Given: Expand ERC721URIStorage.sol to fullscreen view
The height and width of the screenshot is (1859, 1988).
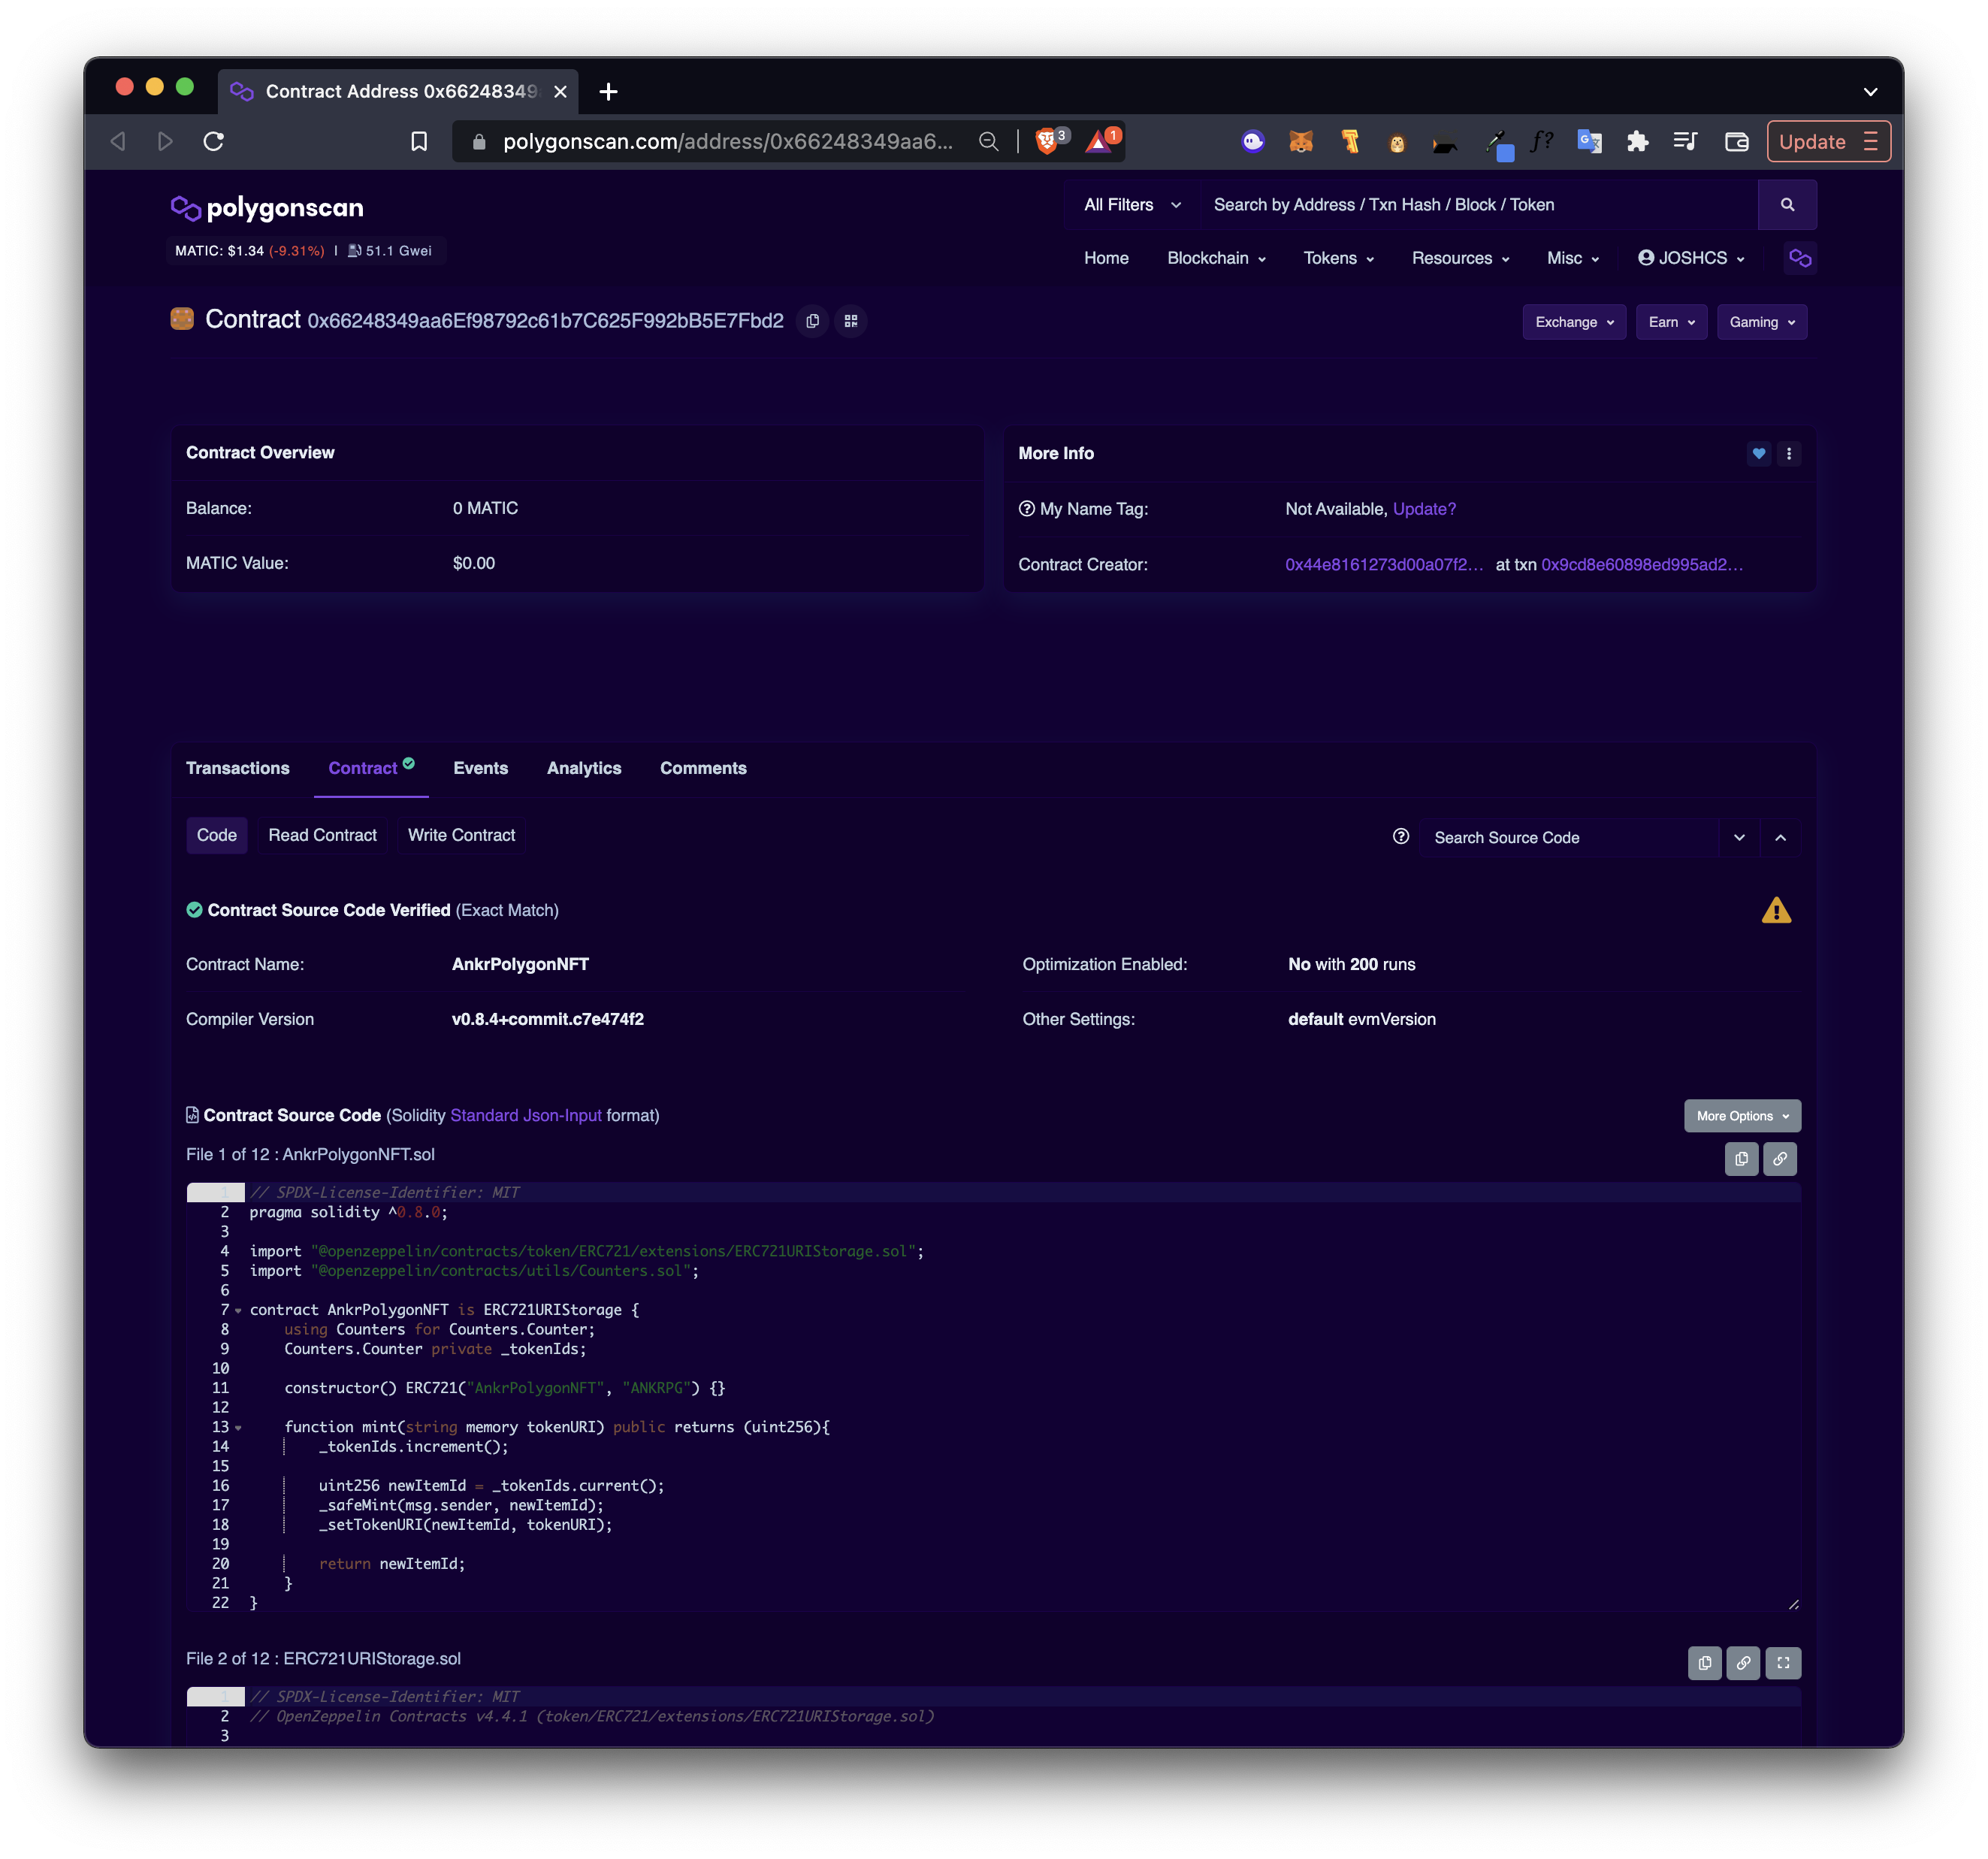Looking at the screenshot, I should click(x=1784, y=1663).
